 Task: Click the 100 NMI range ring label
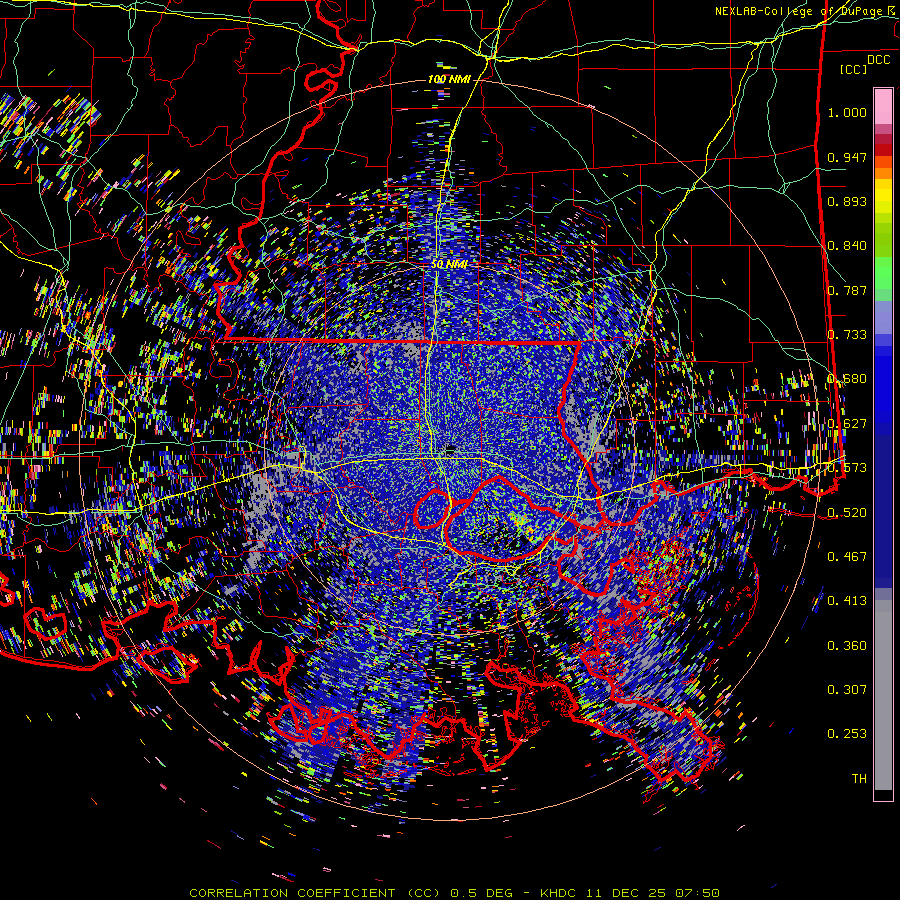click(449, 79)
